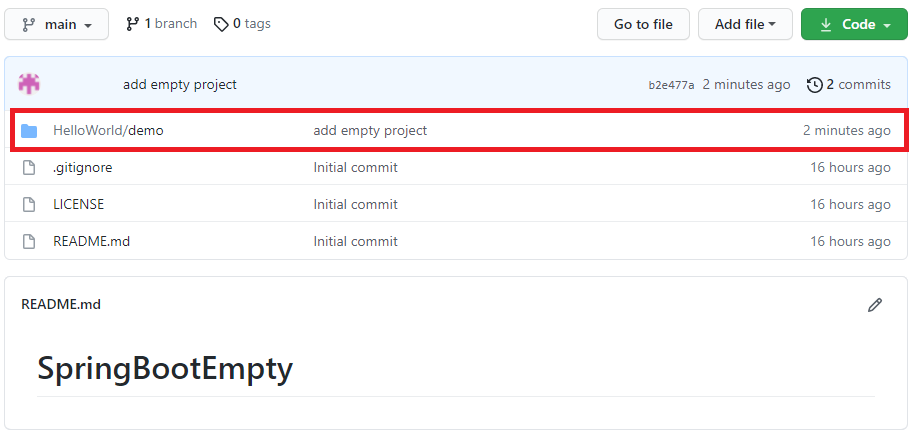The width and height of the screenshot is (916, 439).
Task: Open Initial commit link in LICENSE row
Action: pos(355,205)
